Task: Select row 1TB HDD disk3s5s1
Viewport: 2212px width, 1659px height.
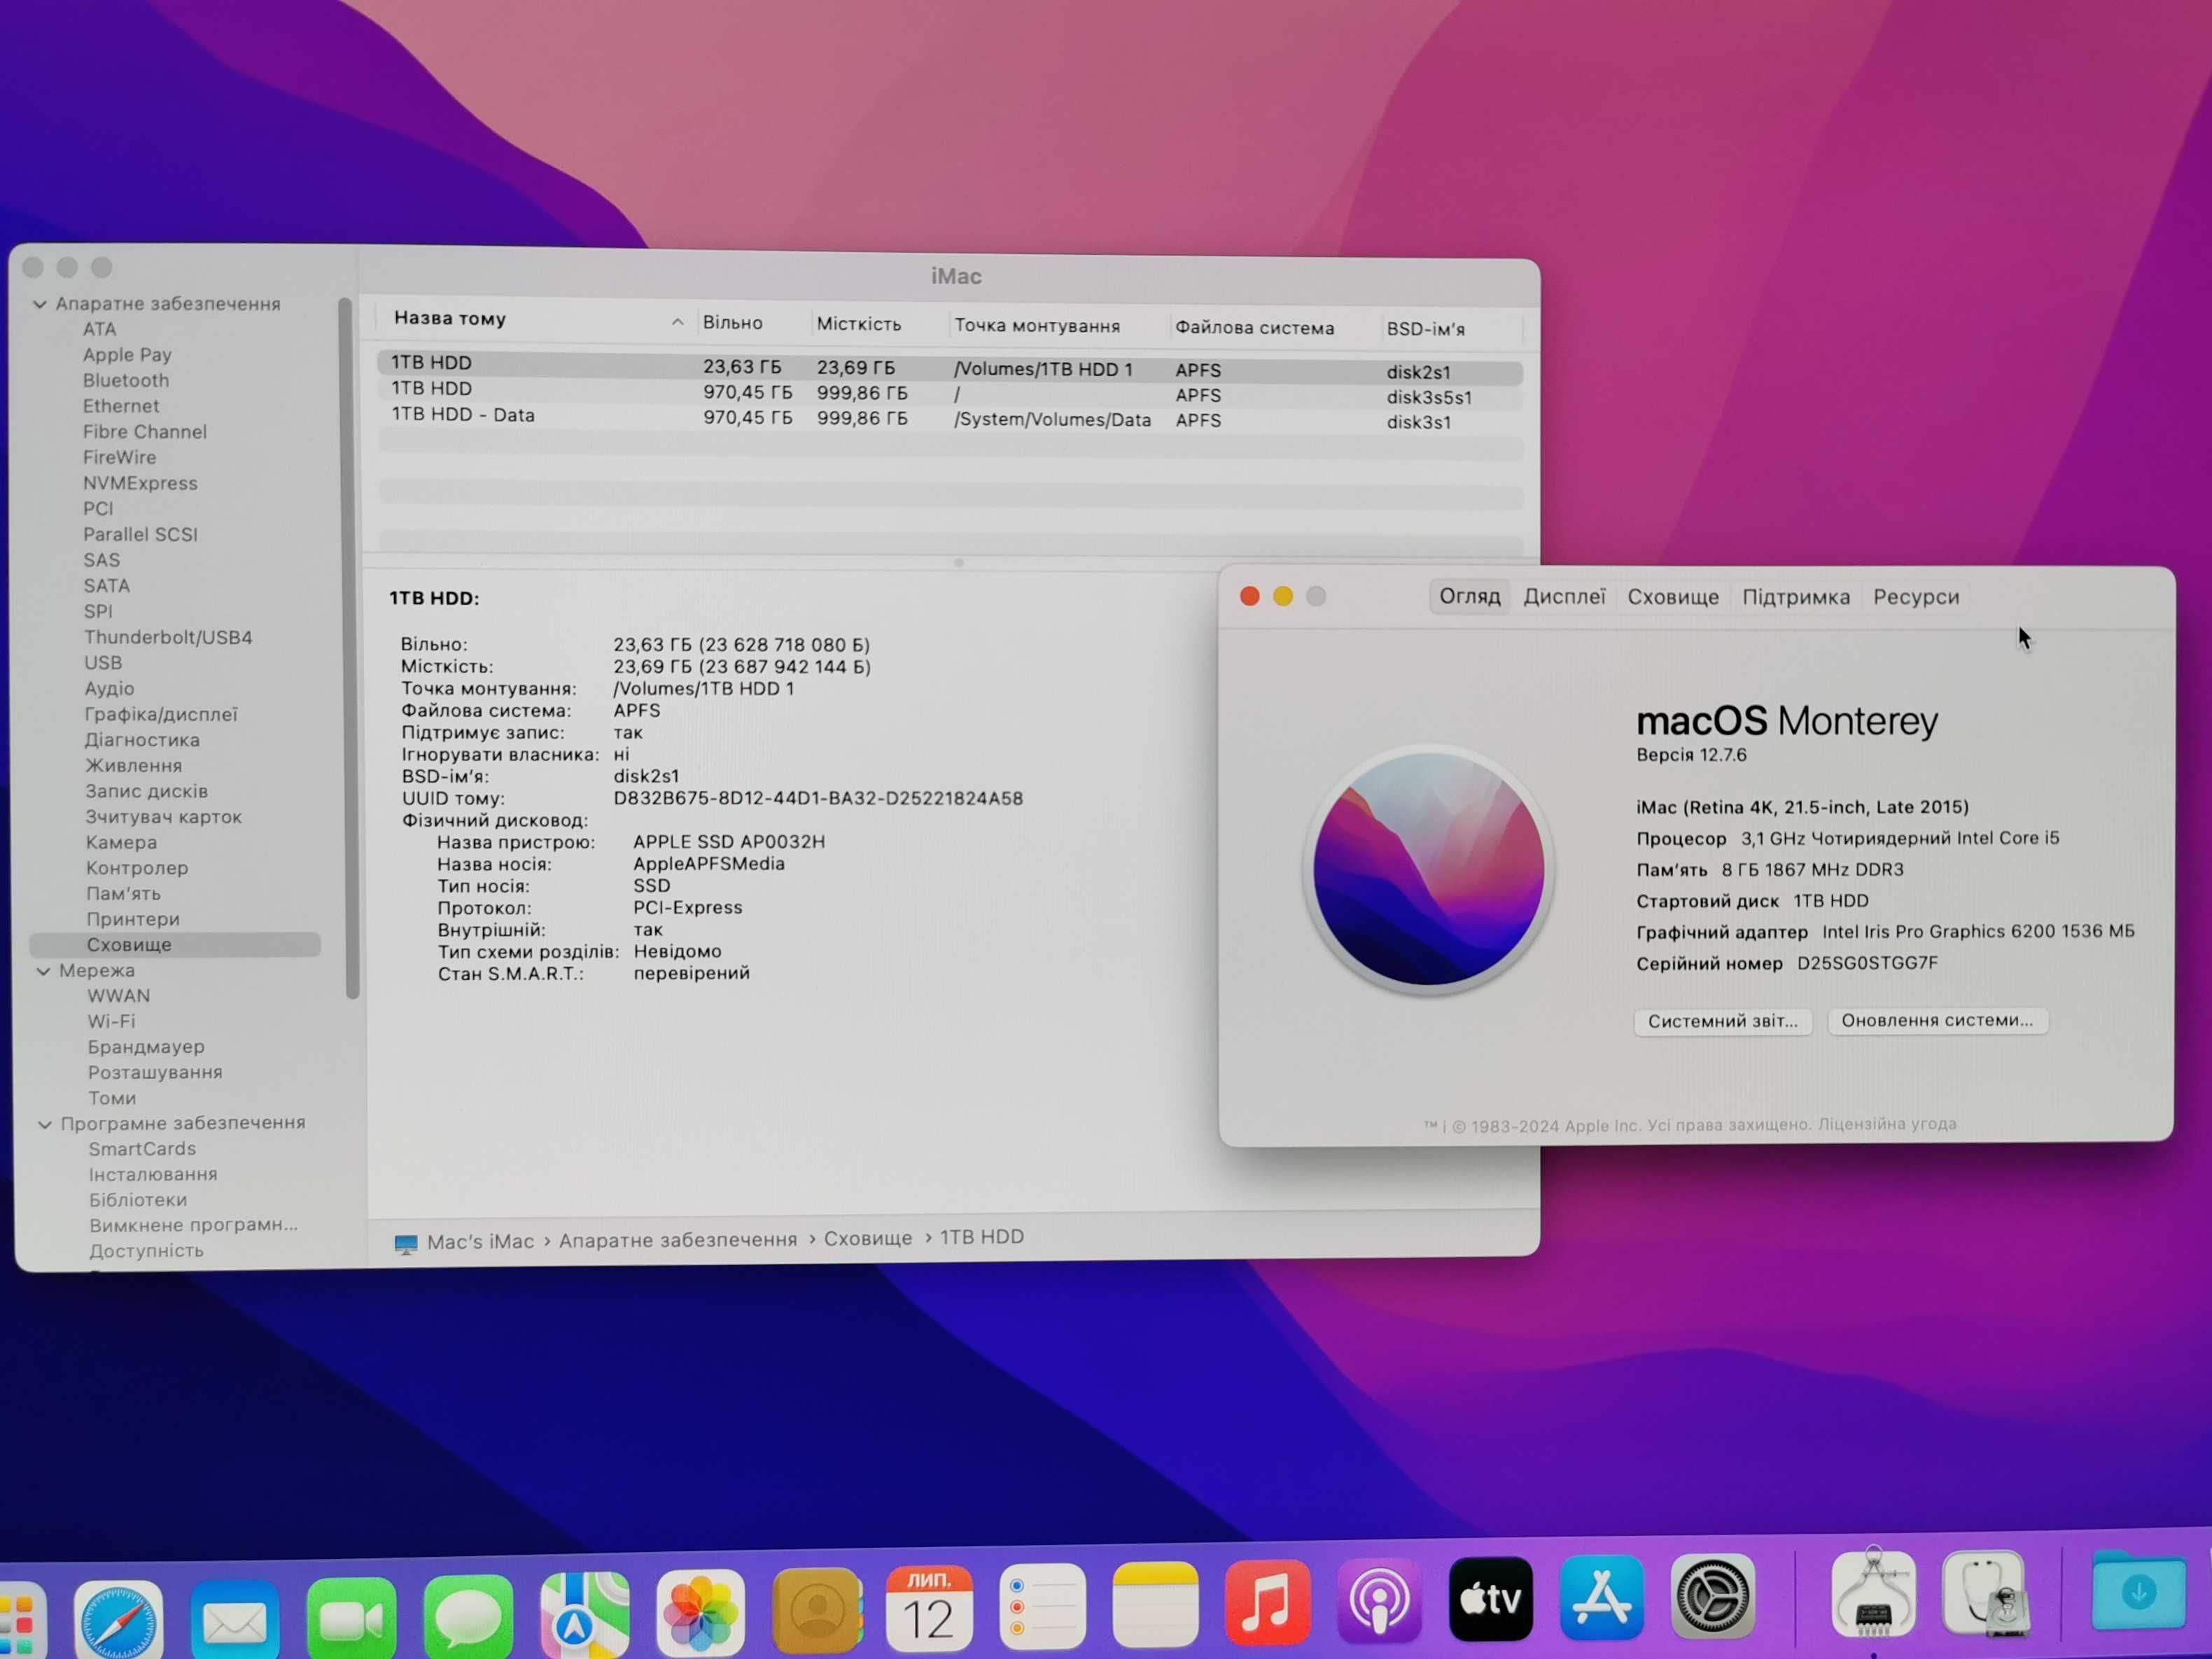Action: (x=950, y=393)
